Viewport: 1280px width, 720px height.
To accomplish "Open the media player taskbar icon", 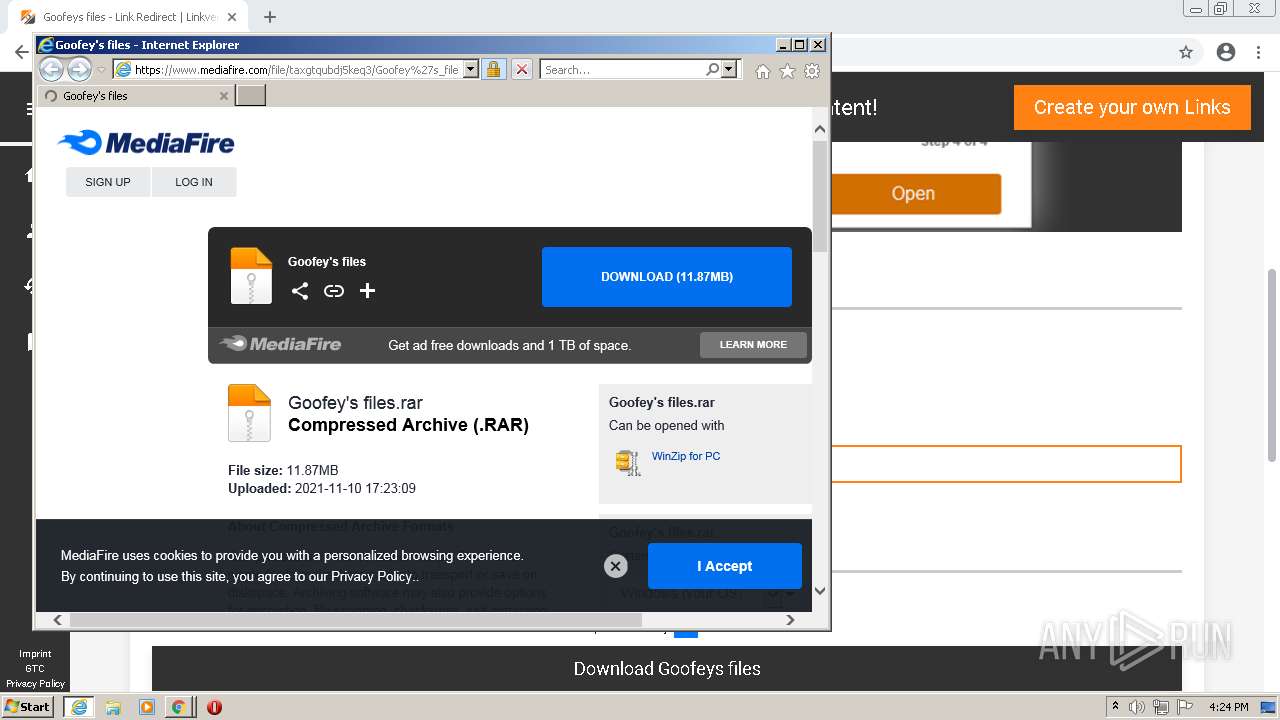I will pyautogui.click(x=146, y=707).
